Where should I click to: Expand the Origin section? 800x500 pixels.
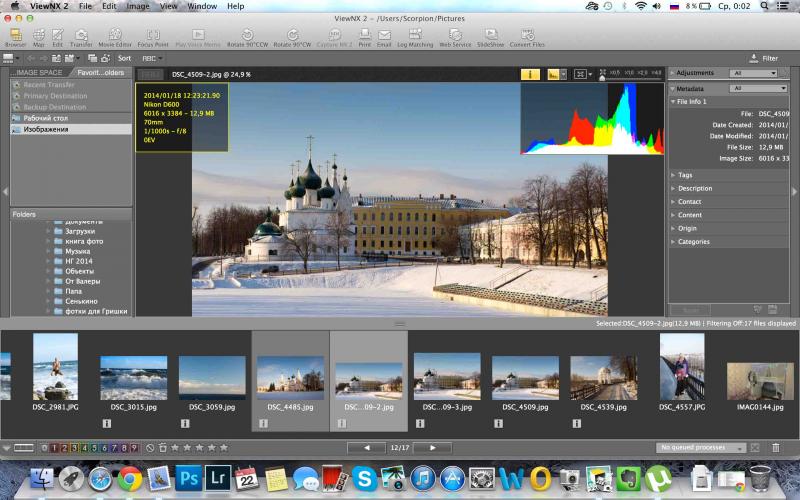pos(673,228)
